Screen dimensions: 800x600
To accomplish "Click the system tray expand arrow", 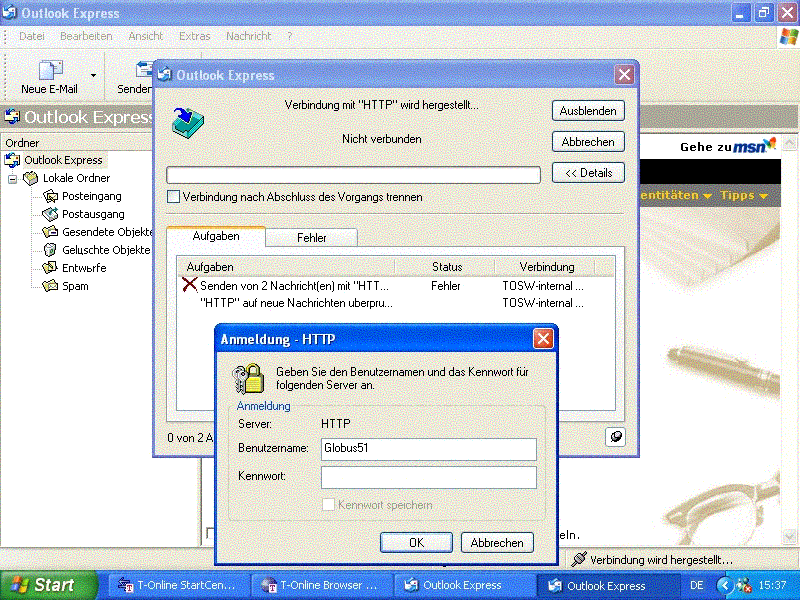I will [x=724, y=585].
